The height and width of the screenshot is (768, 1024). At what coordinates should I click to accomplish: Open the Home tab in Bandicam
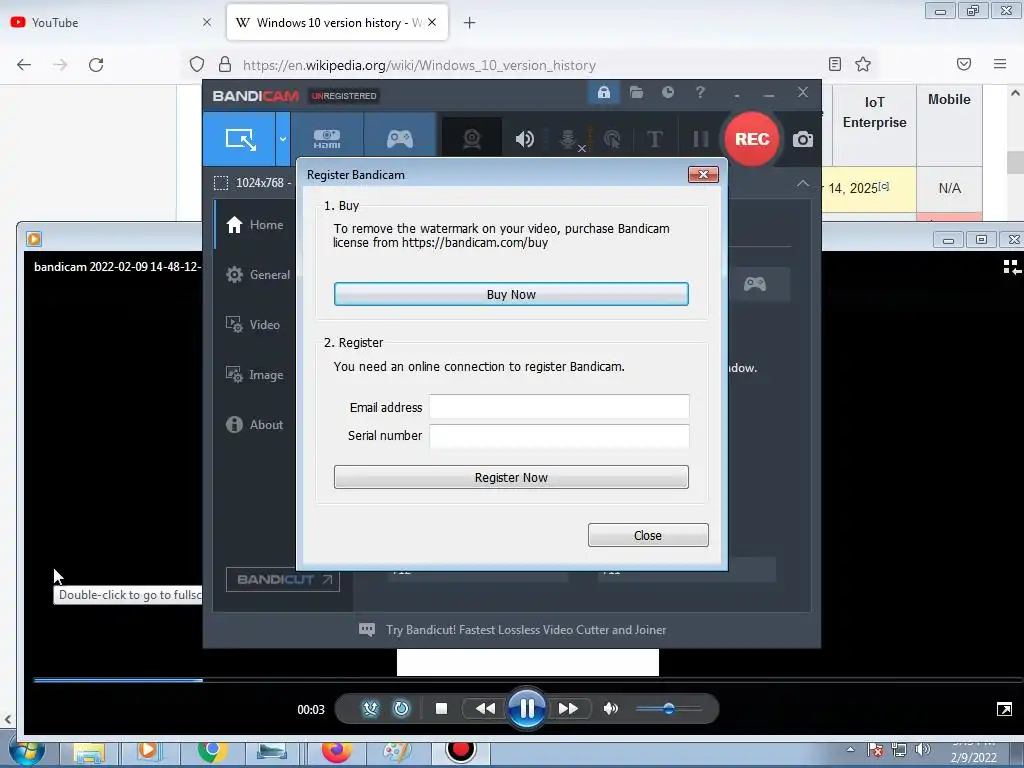(x=255, y=225)
